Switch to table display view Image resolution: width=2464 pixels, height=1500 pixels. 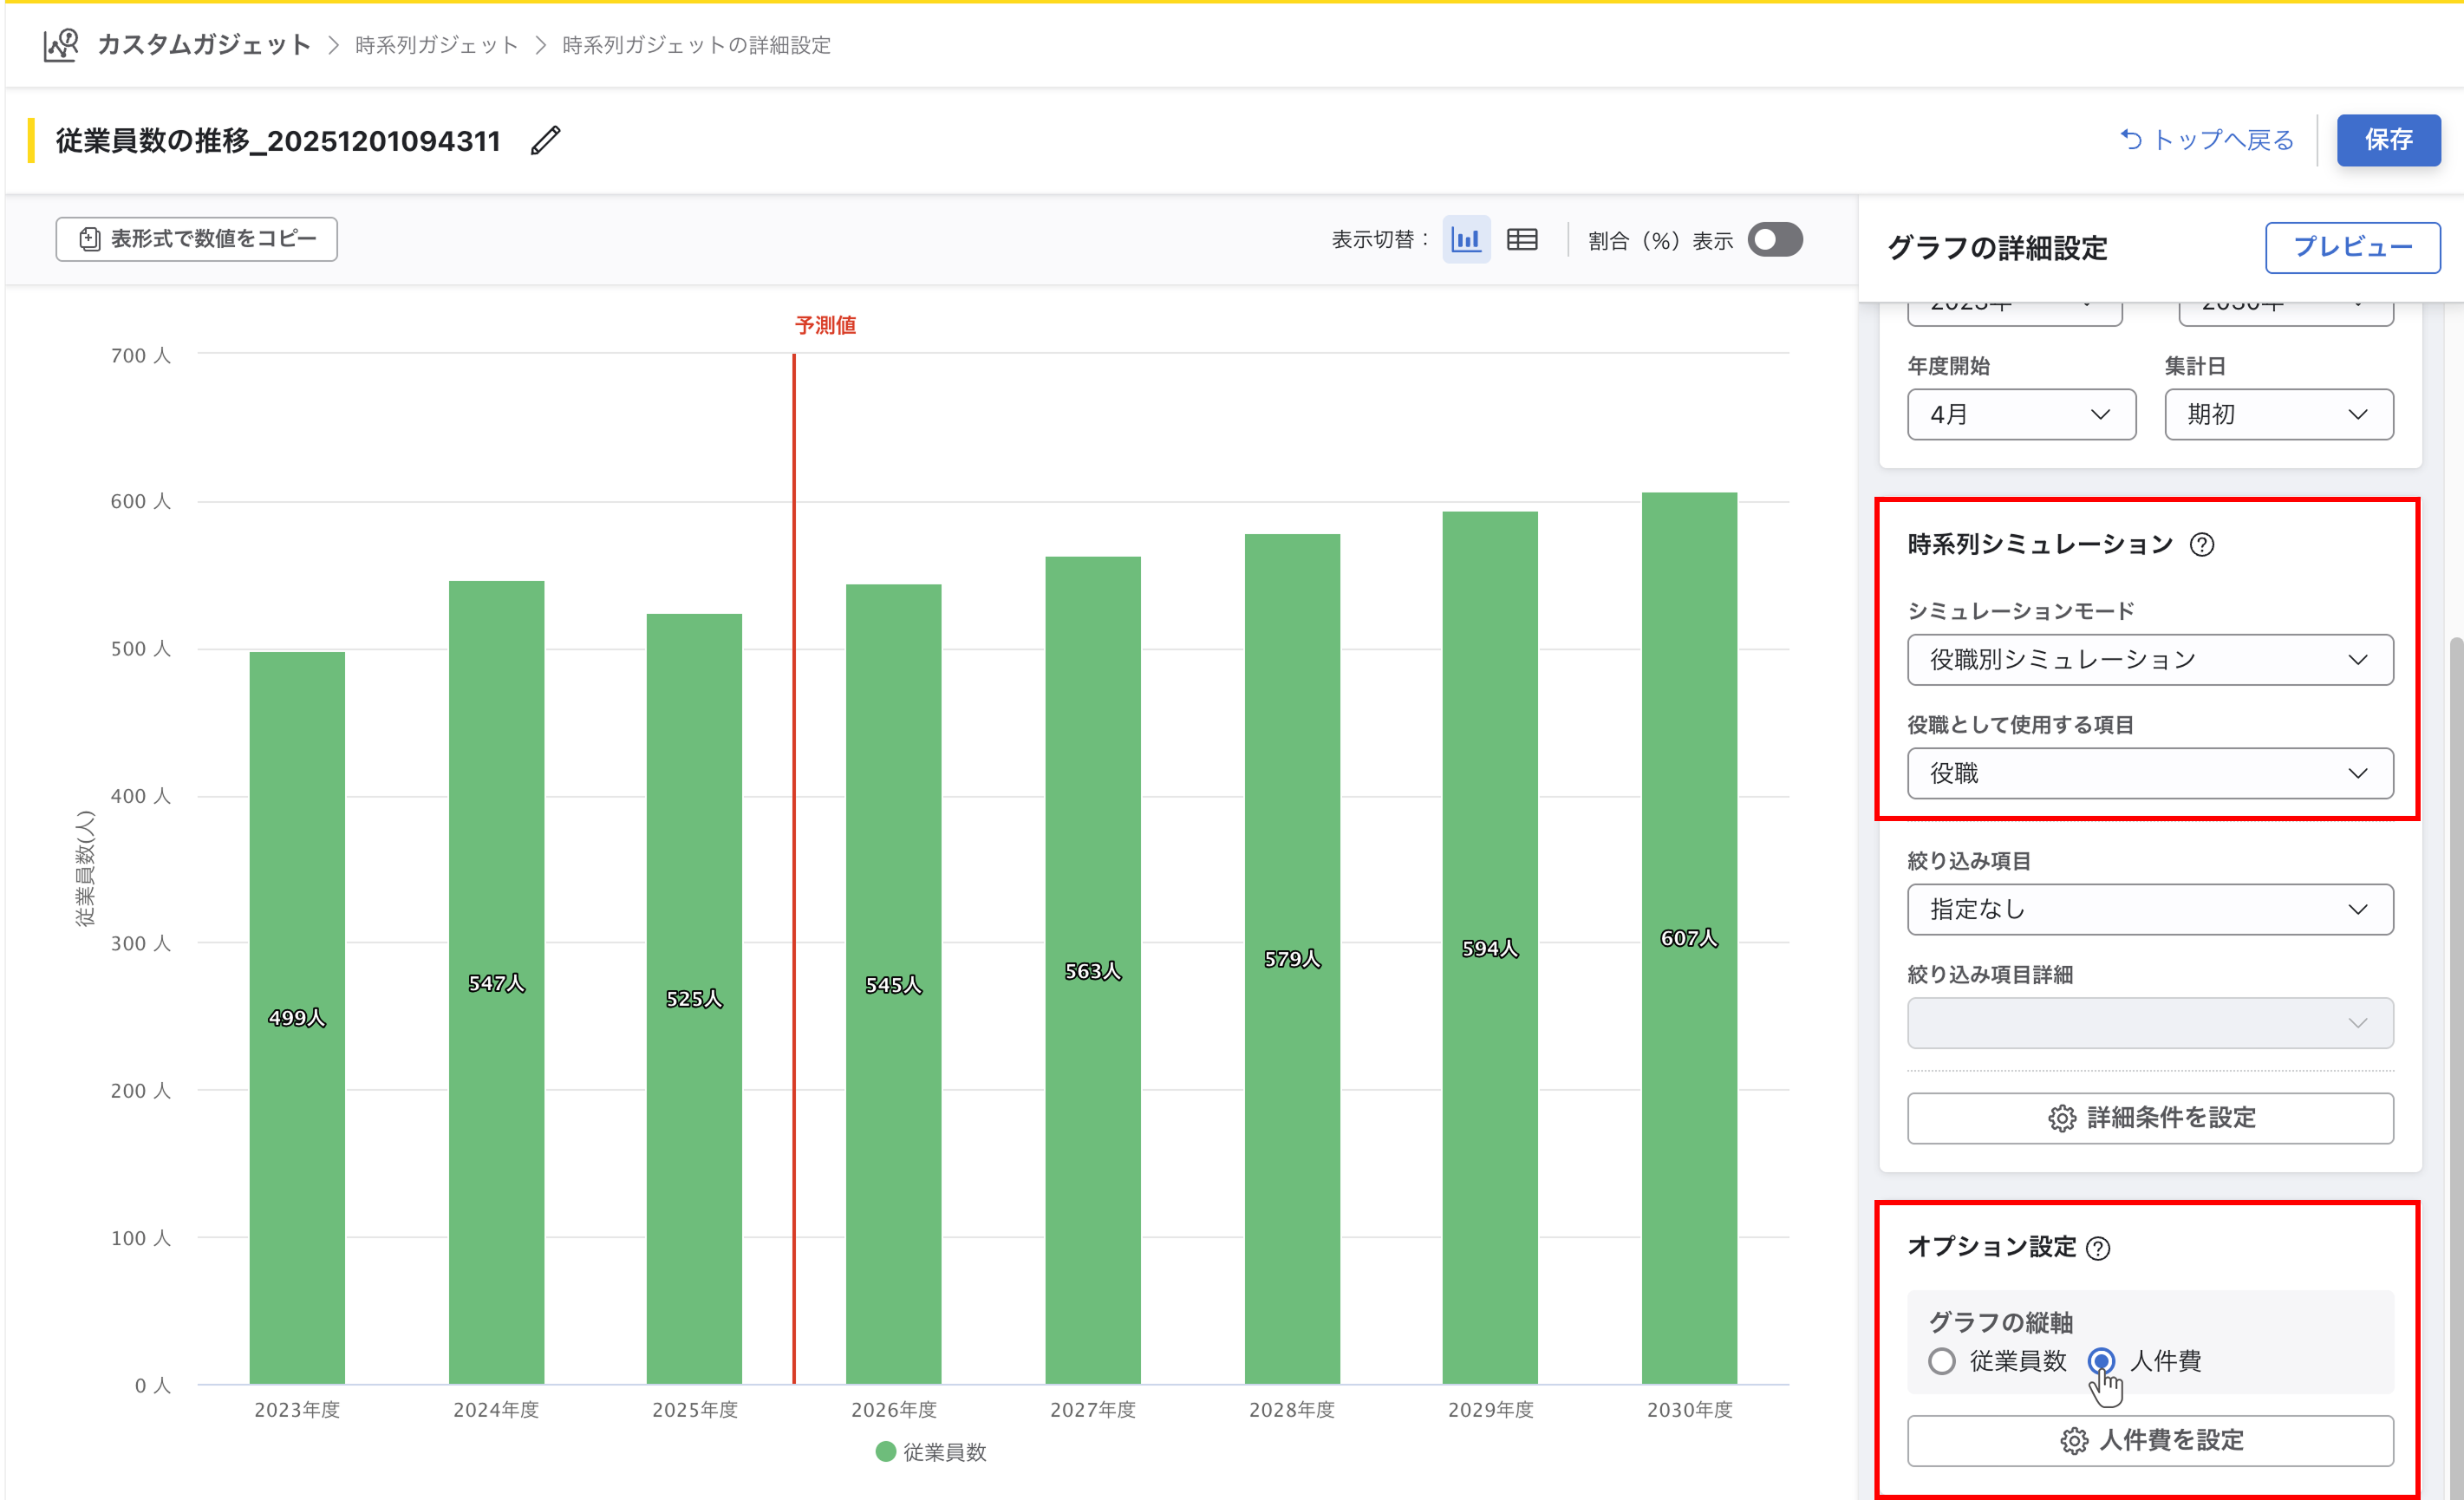tap(1522, 240)
